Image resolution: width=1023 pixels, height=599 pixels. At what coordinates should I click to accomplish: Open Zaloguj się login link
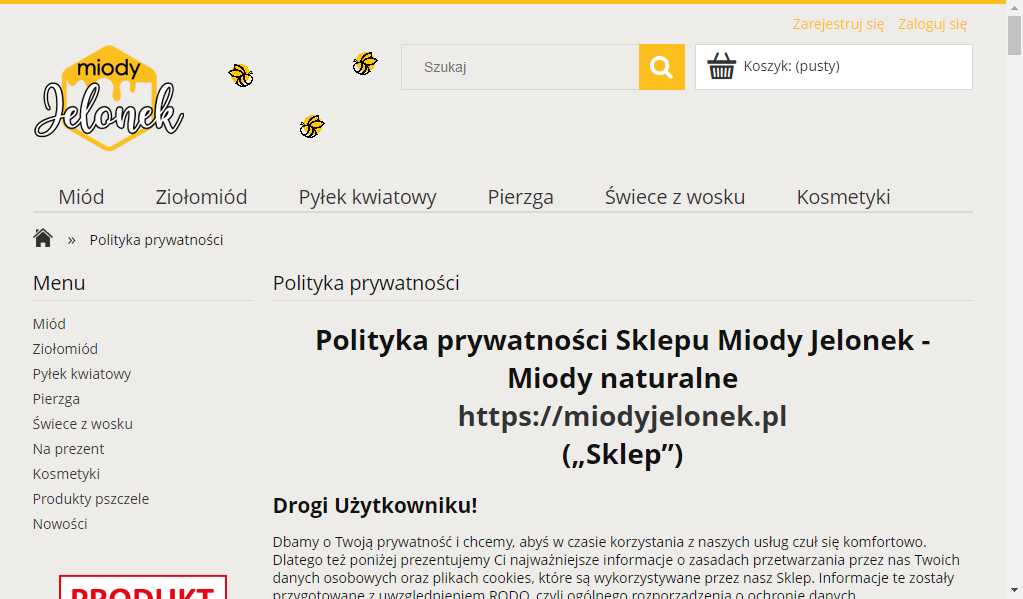pos(932,24)
